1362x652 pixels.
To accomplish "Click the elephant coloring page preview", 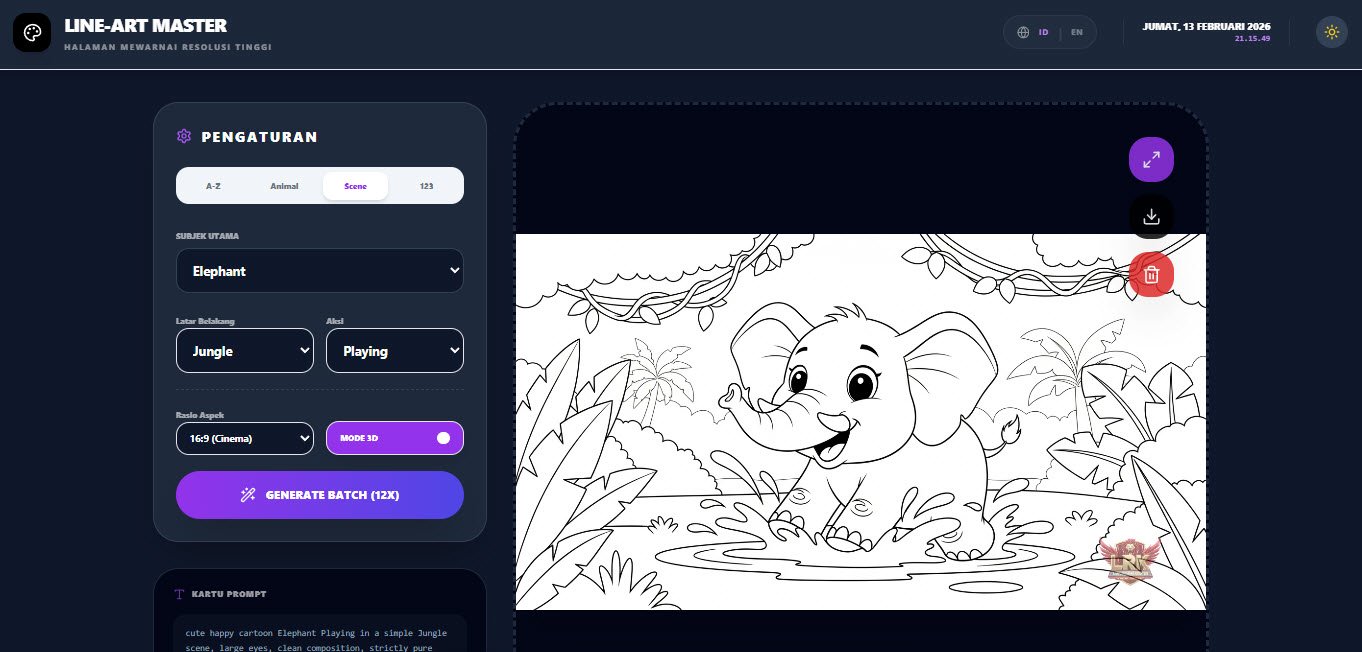I will 861,422.
